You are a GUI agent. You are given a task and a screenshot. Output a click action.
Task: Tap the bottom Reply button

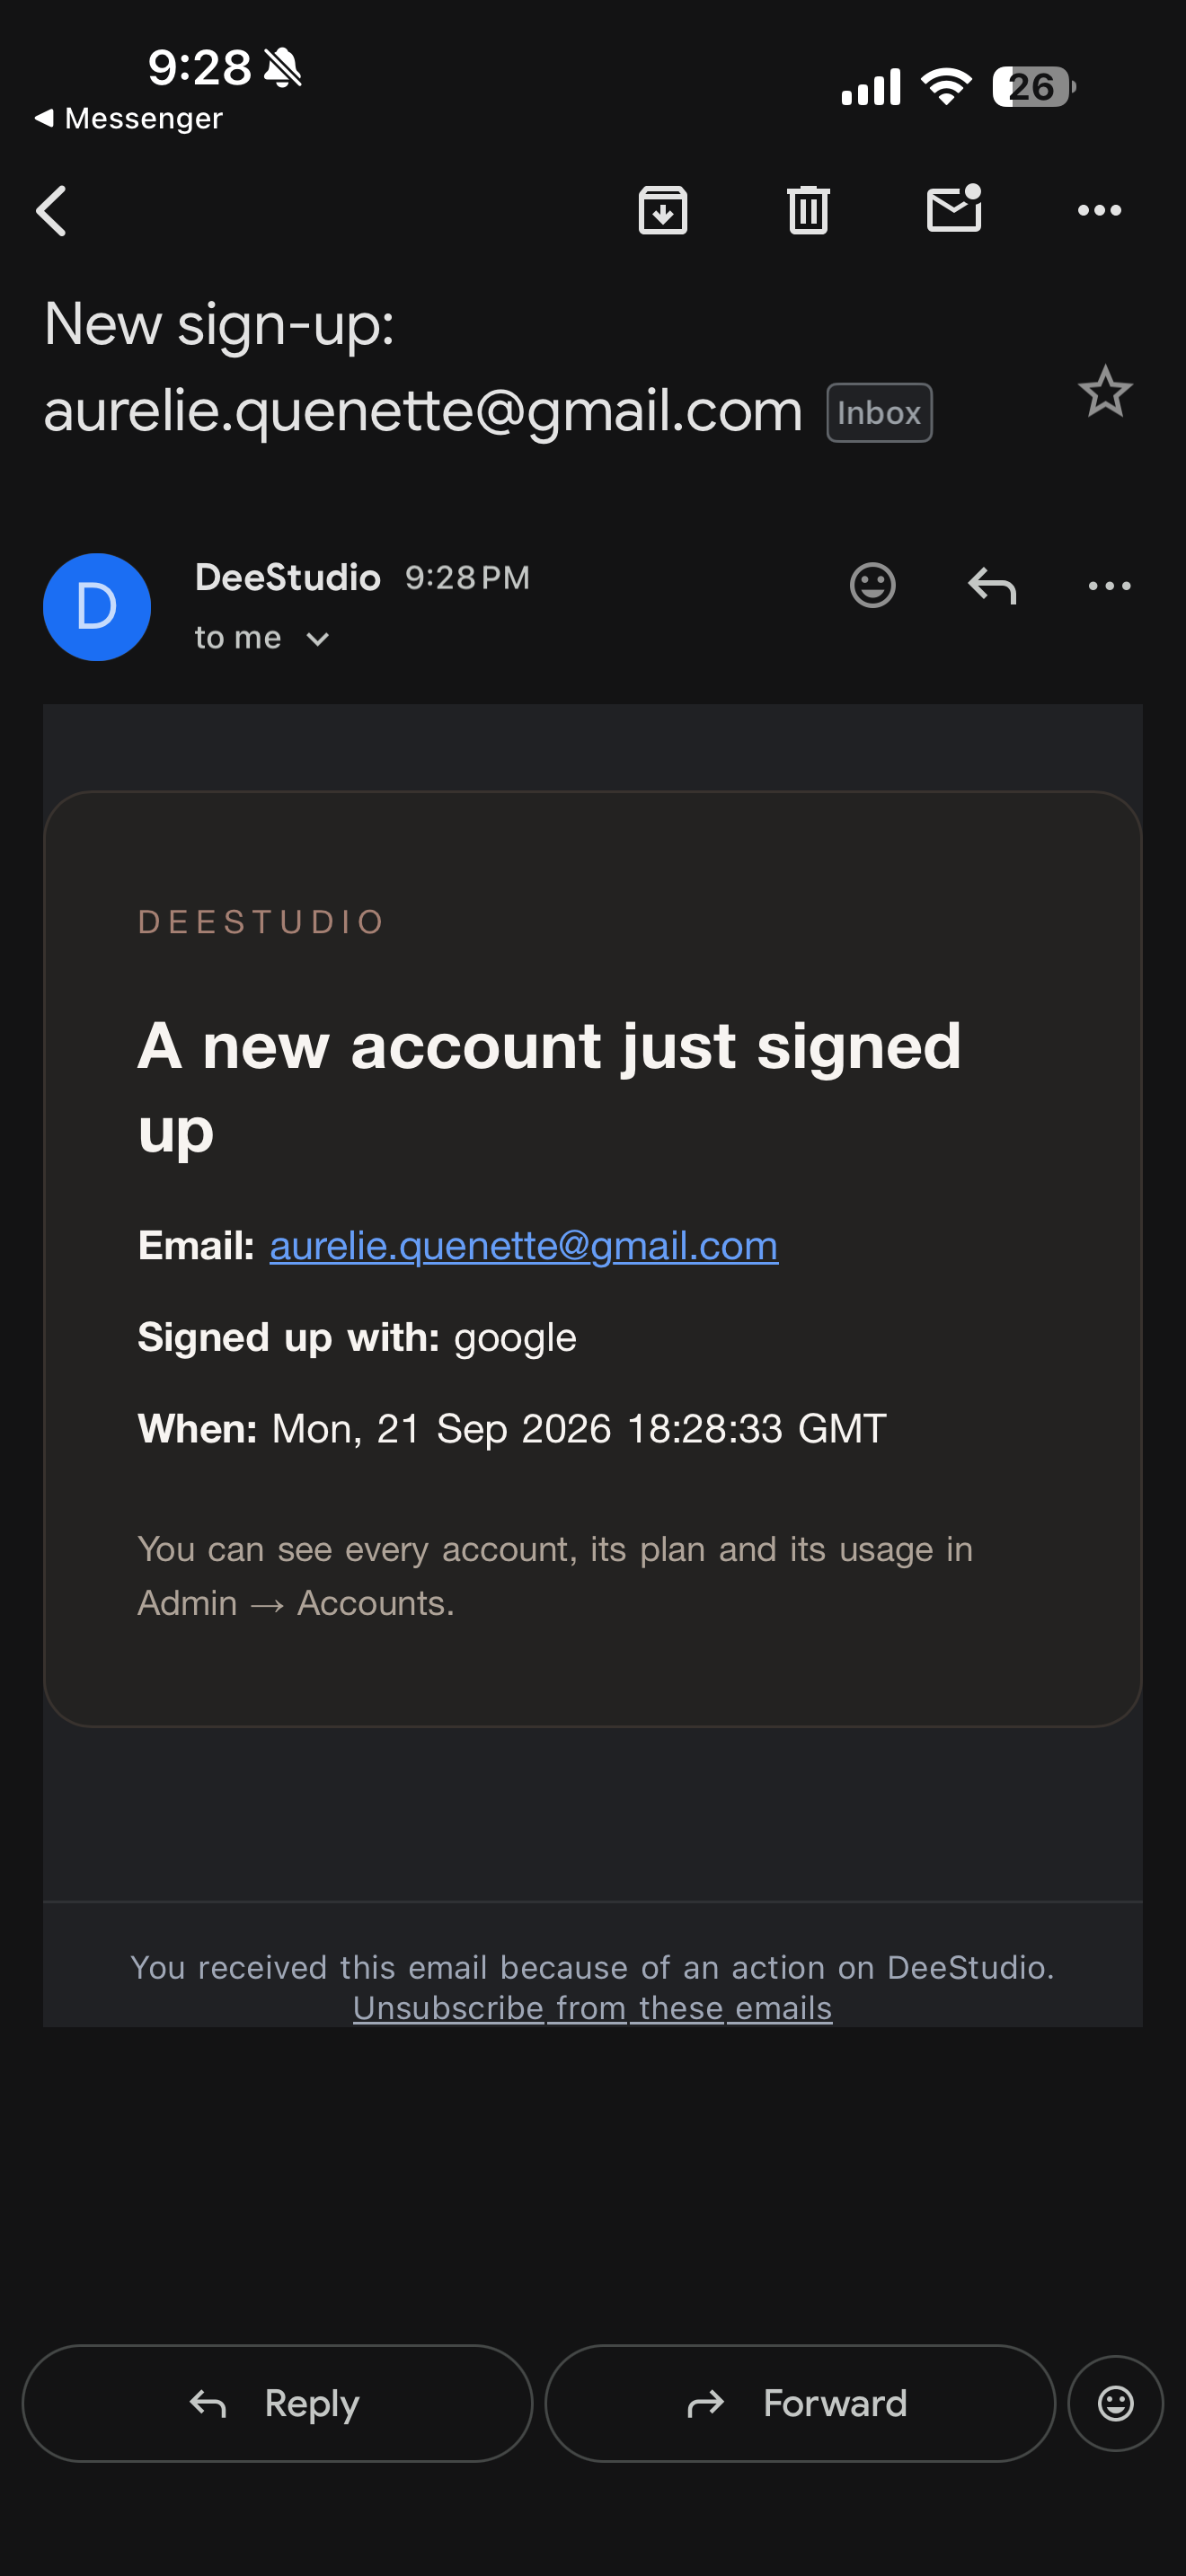pos(277,2403)
